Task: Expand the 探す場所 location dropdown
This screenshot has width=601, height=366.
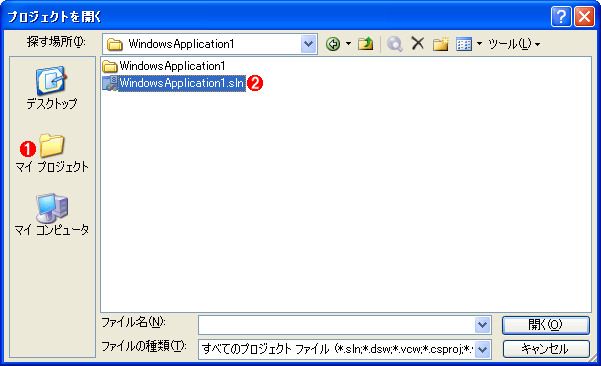Action: 309,44
